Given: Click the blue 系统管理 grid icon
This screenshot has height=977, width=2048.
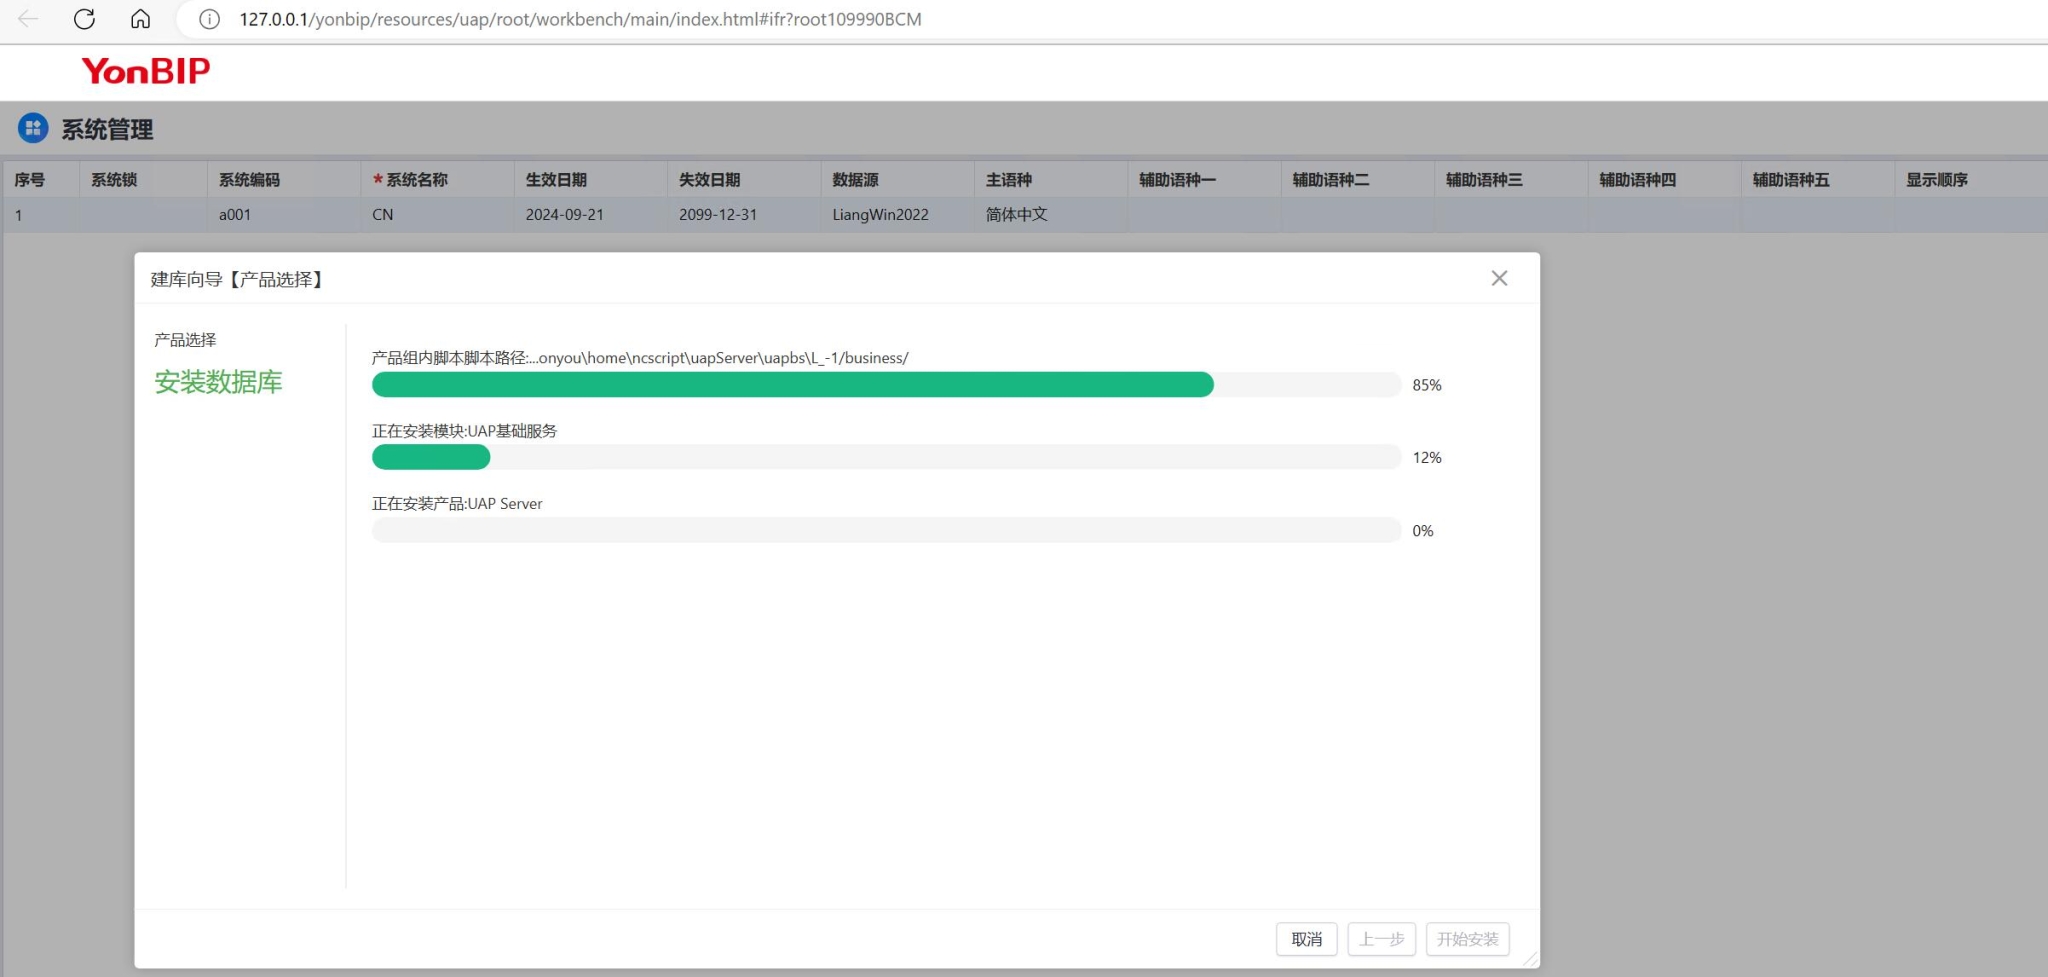Looking at the screenshot, I should click(x=32, y=128).
